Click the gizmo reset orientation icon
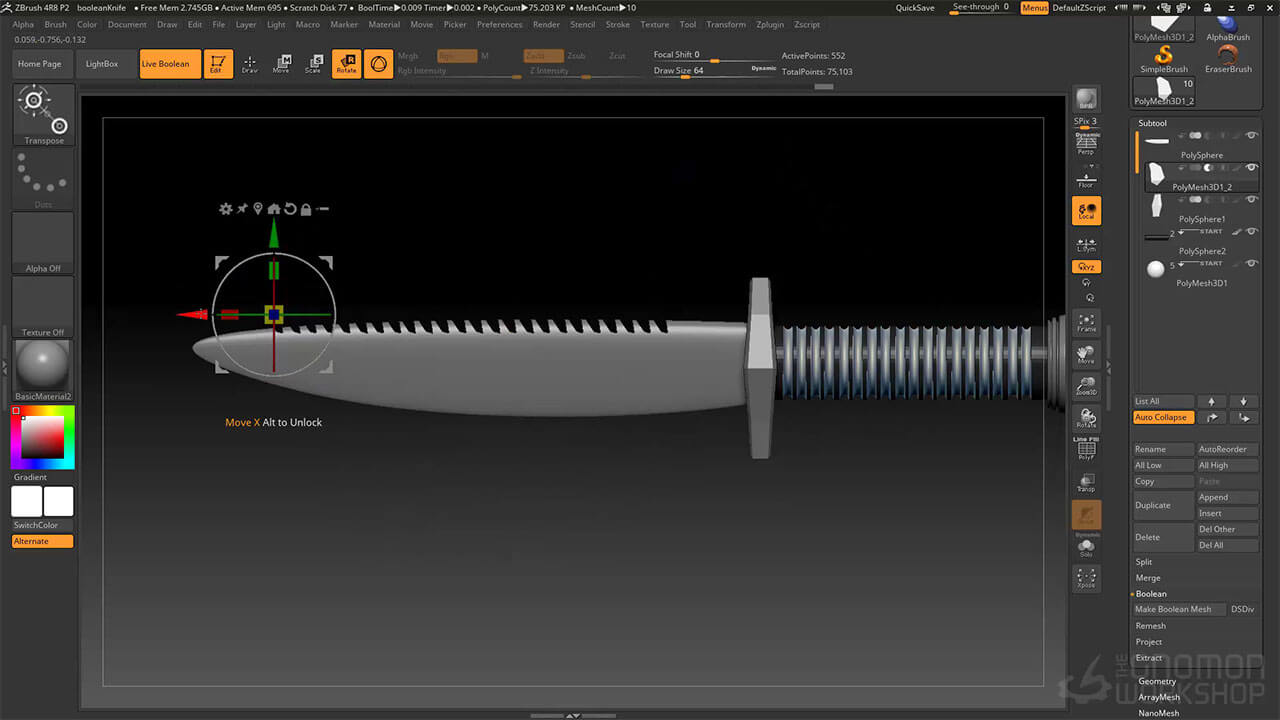Viewport: 1280px width, 720px height. click(290, 209)
